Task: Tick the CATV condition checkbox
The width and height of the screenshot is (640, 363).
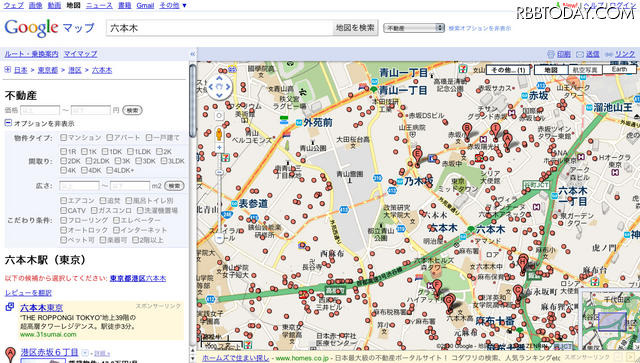Action: [x=63, y=211]
